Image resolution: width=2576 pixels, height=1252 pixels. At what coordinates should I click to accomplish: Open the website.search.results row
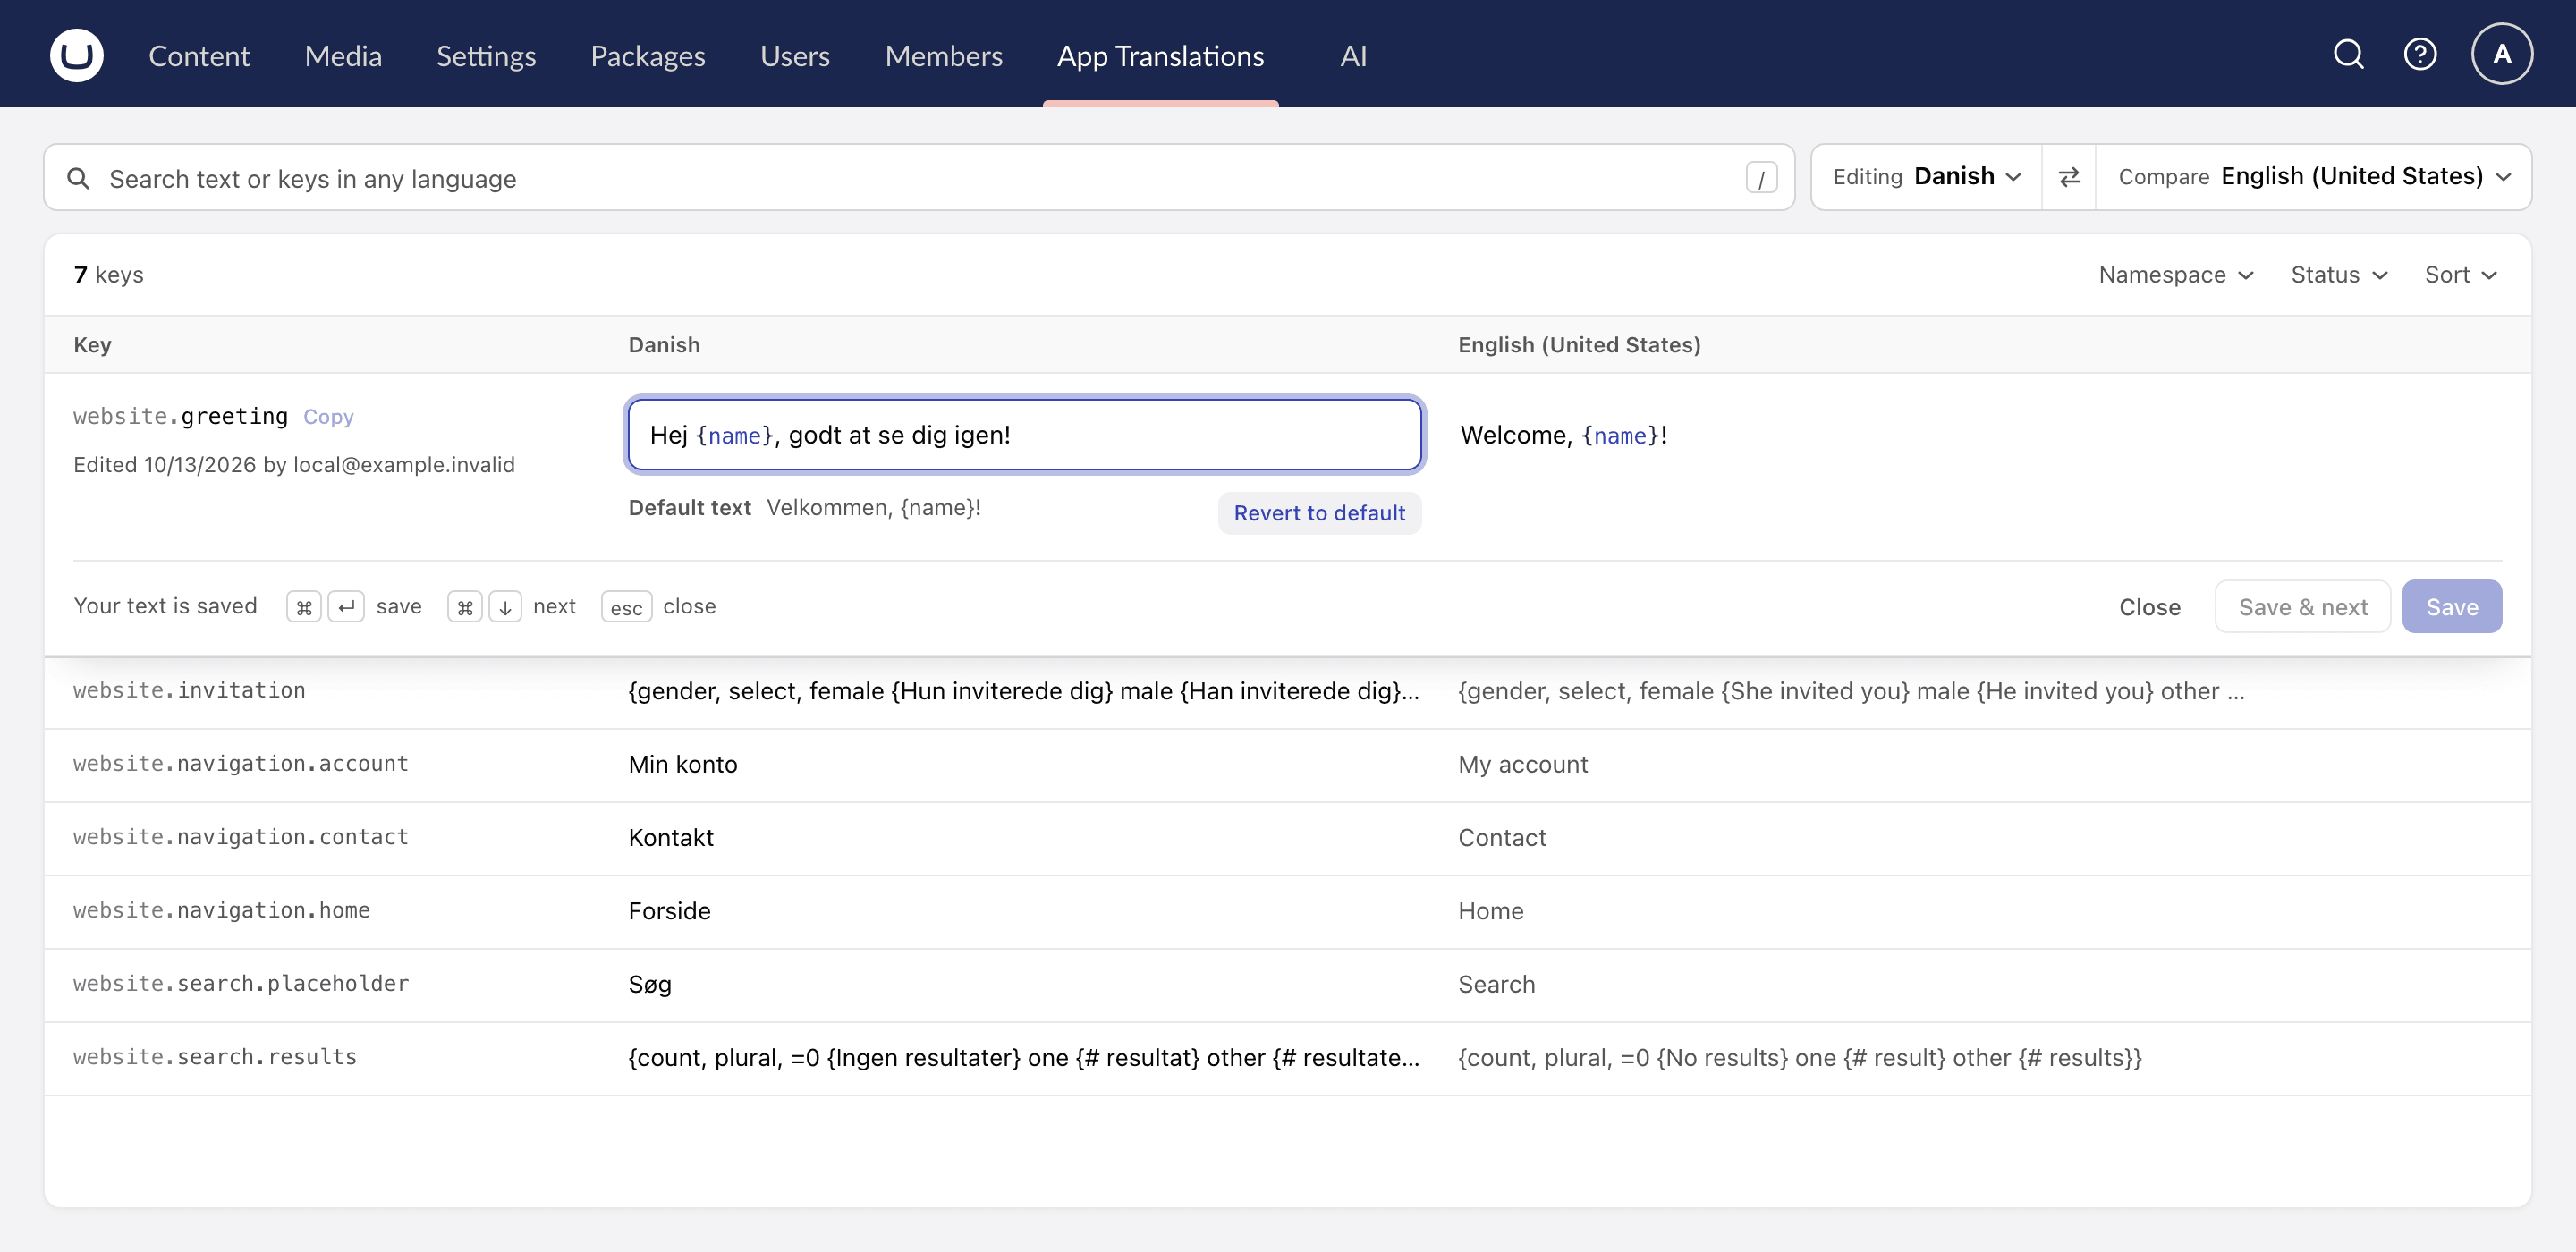(1288, 1058)
